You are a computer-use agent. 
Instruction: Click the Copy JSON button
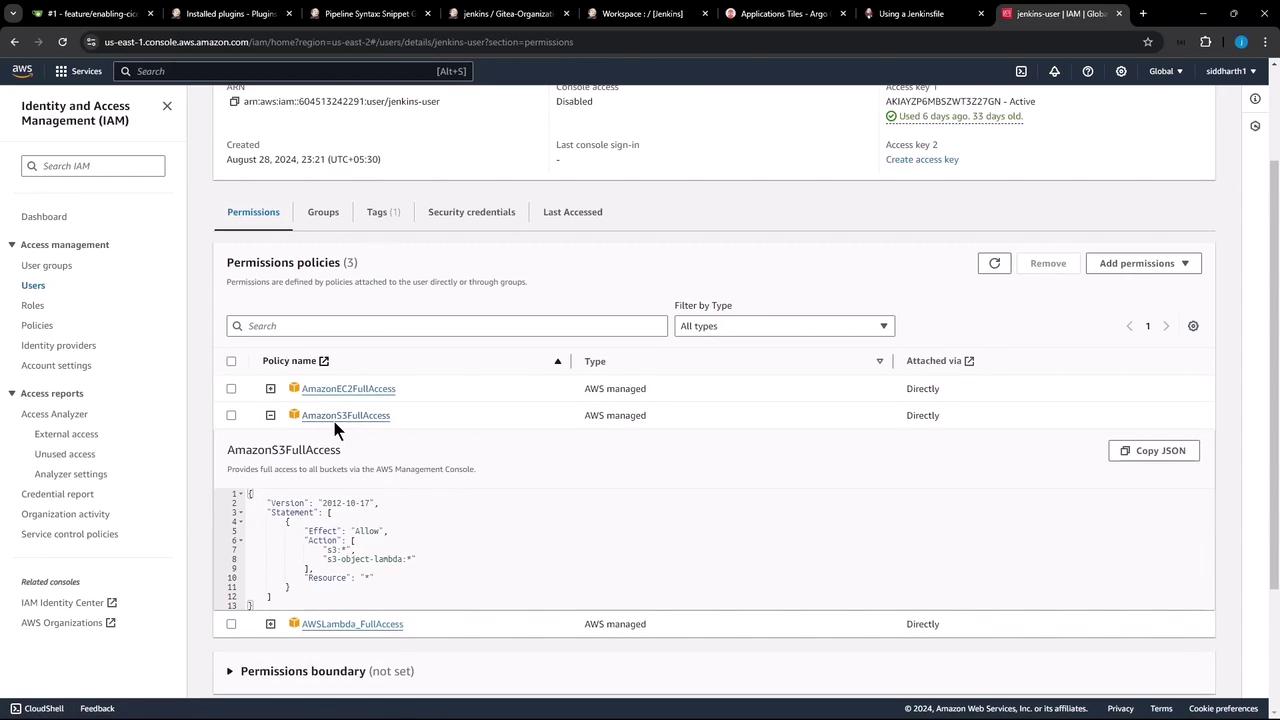[x=1153, y=451]
